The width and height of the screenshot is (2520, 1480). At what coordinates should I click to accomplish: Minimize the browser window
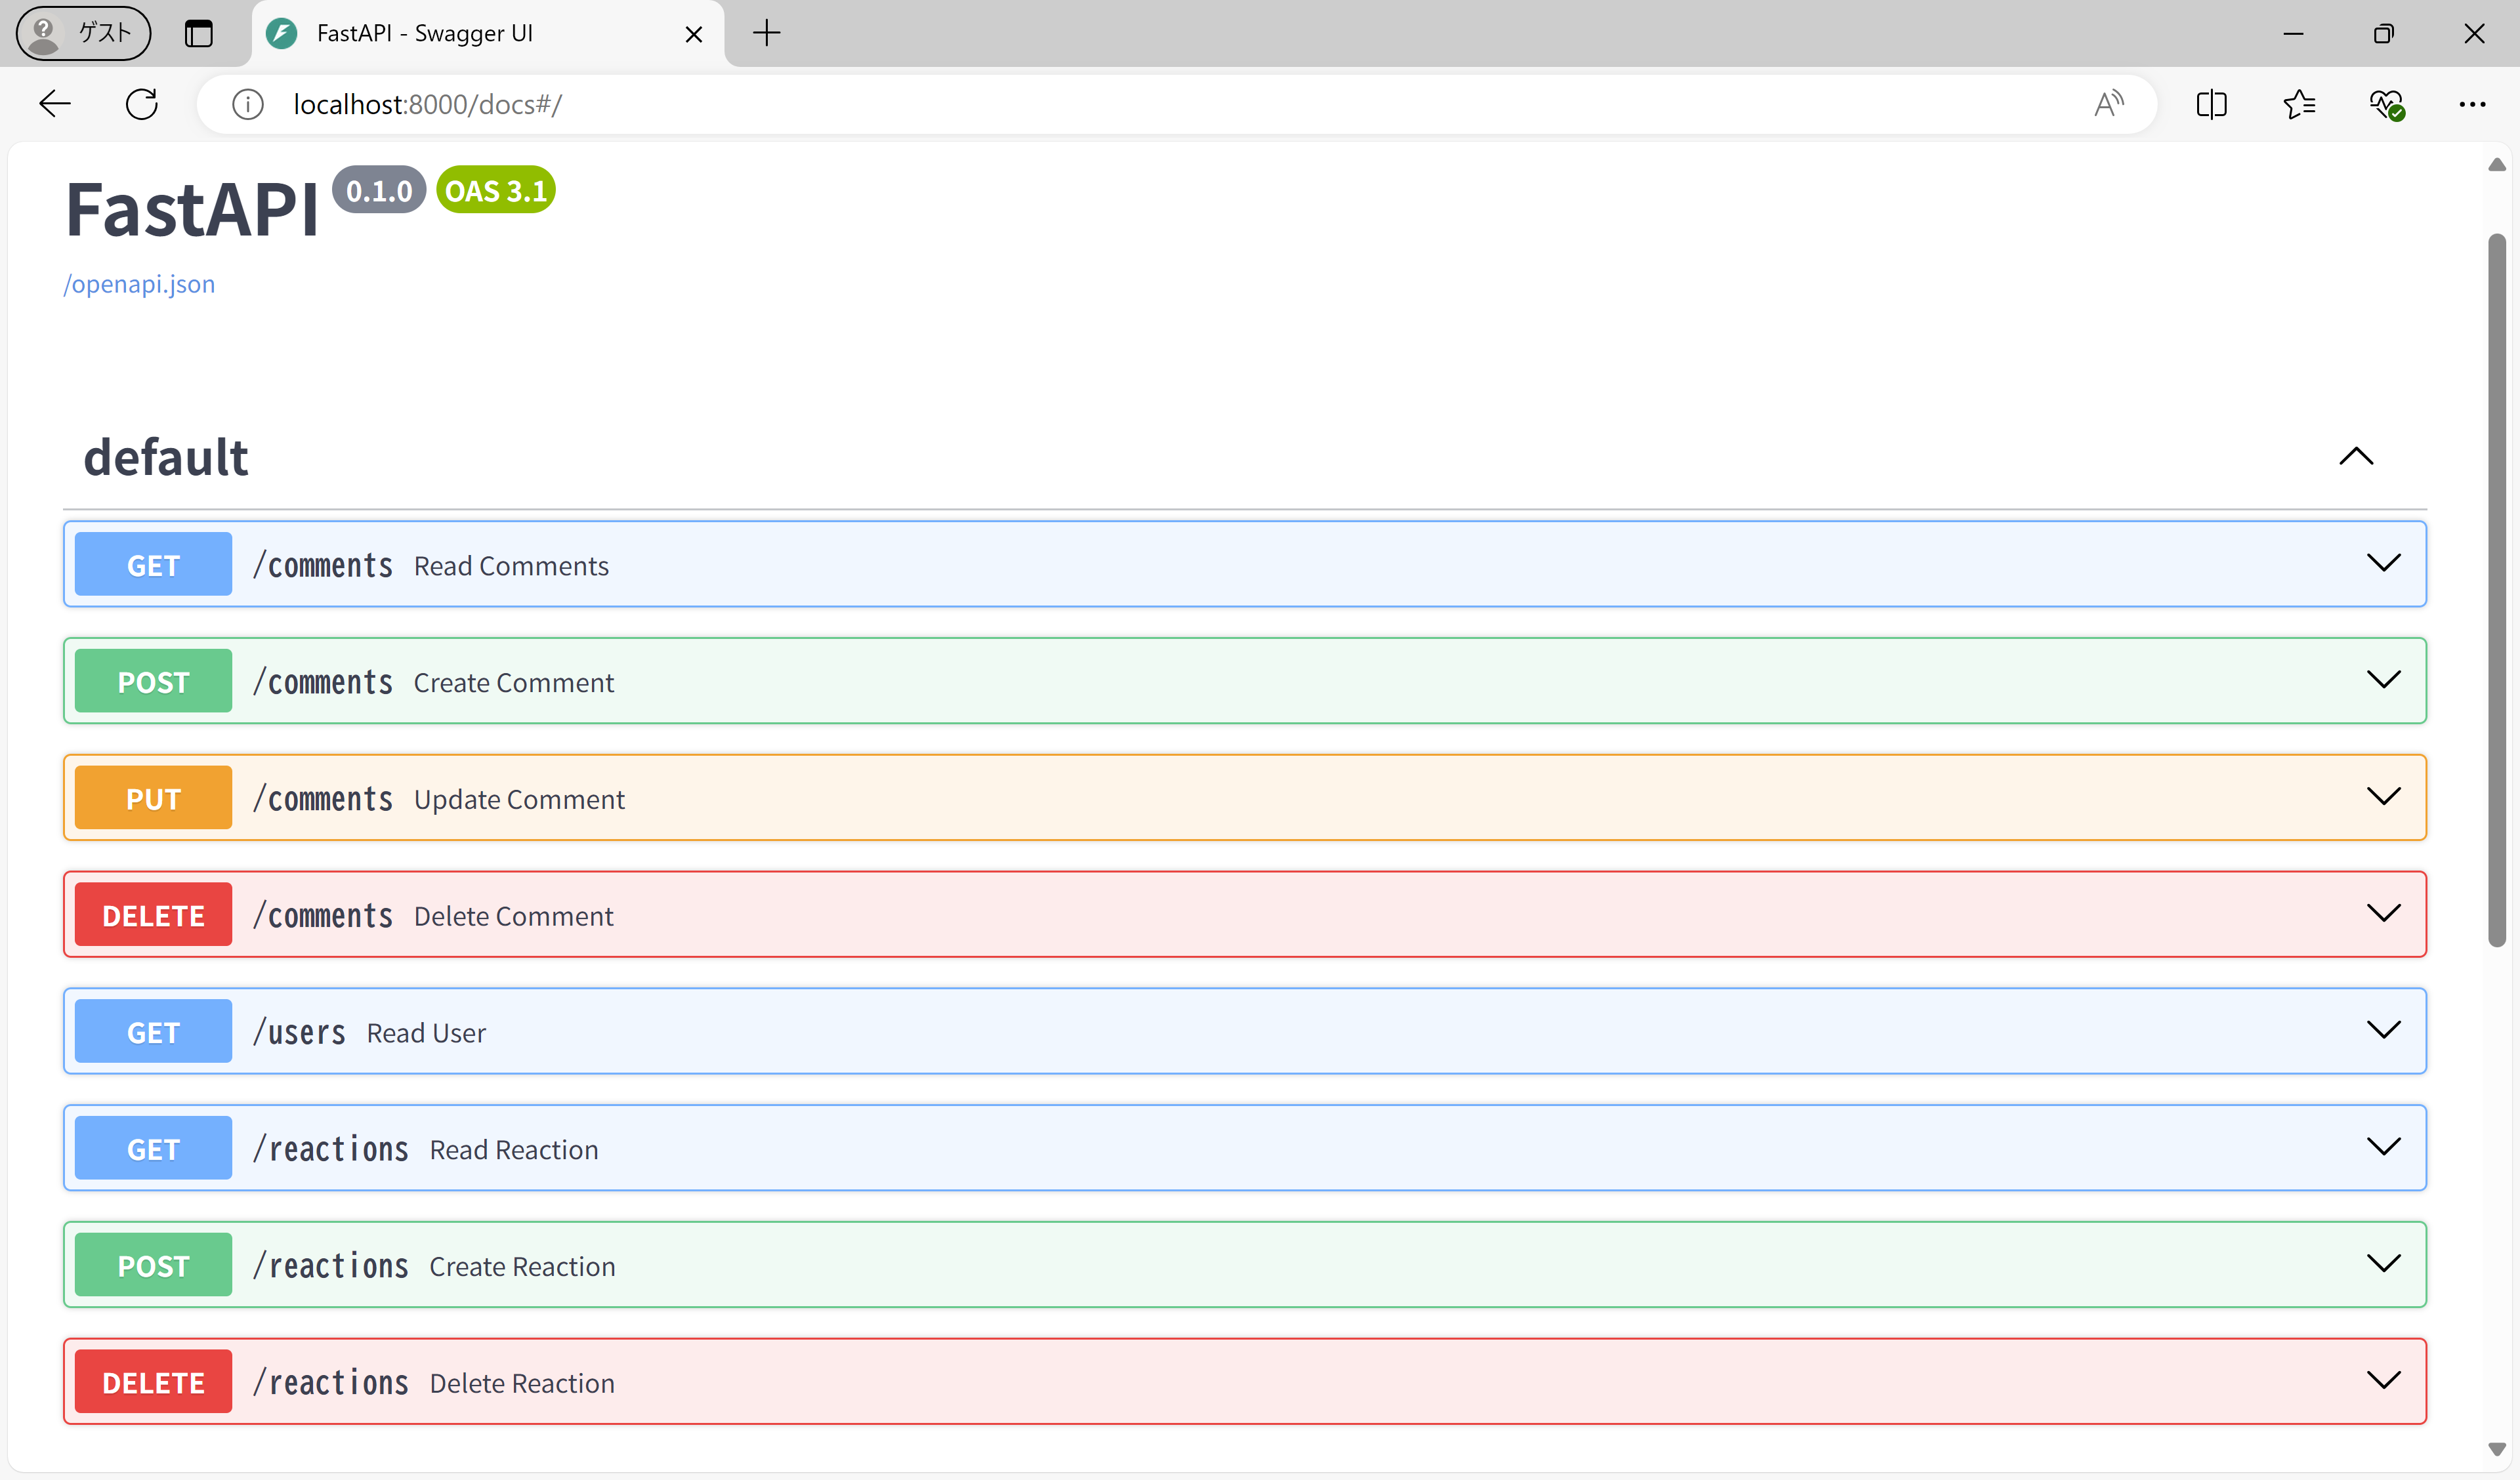click(x=2294, y=34)
